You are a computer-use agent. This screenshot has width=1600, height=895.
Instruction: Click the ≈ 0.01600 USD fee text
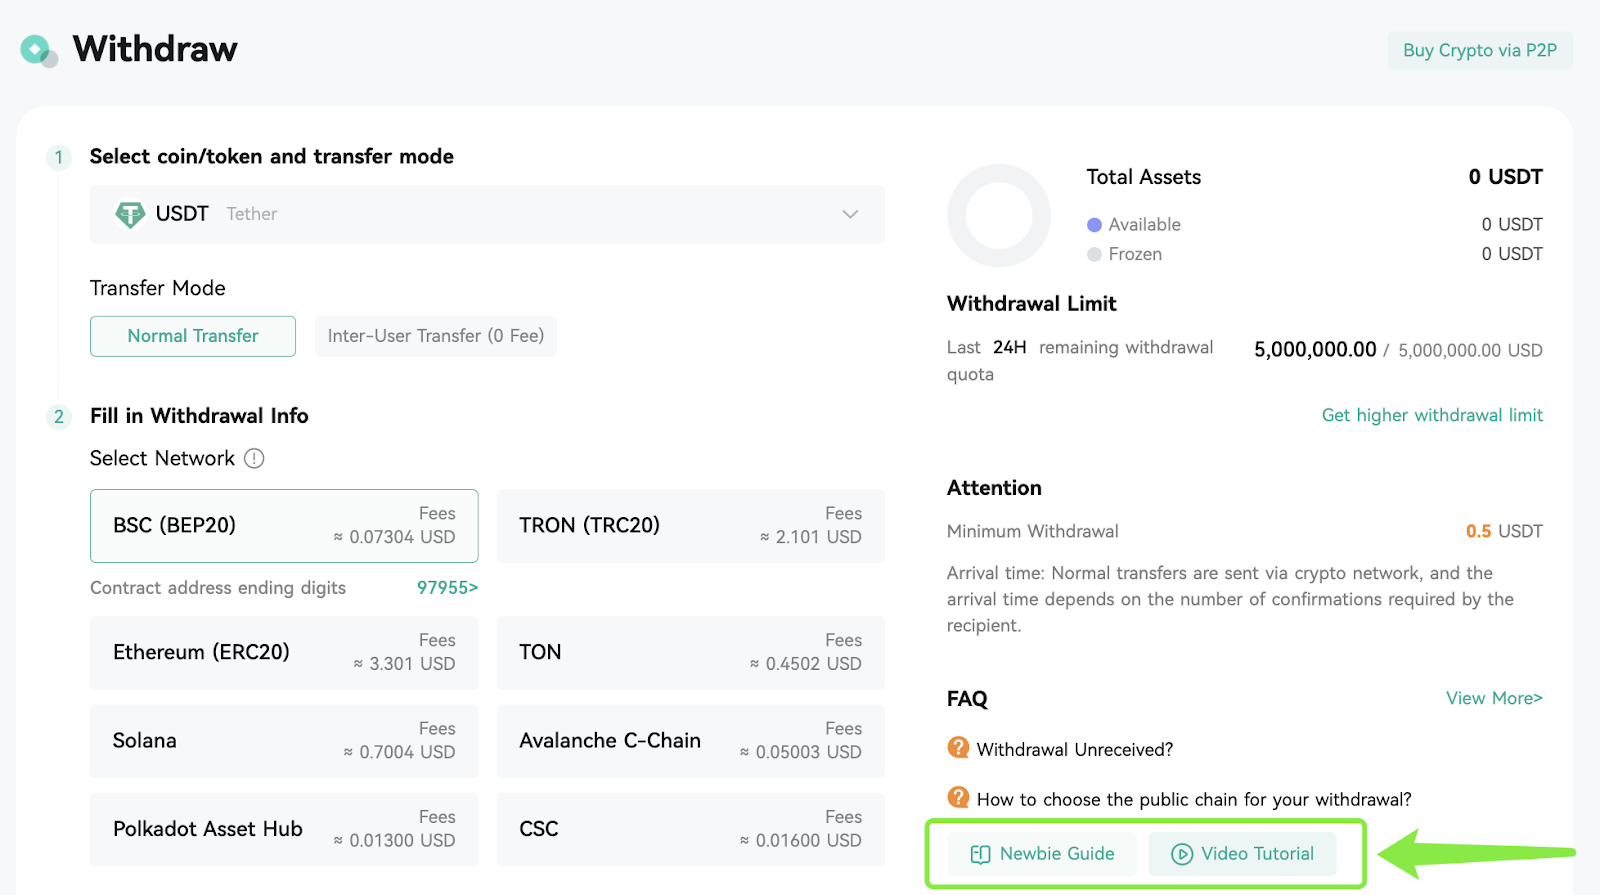[800, 841]
